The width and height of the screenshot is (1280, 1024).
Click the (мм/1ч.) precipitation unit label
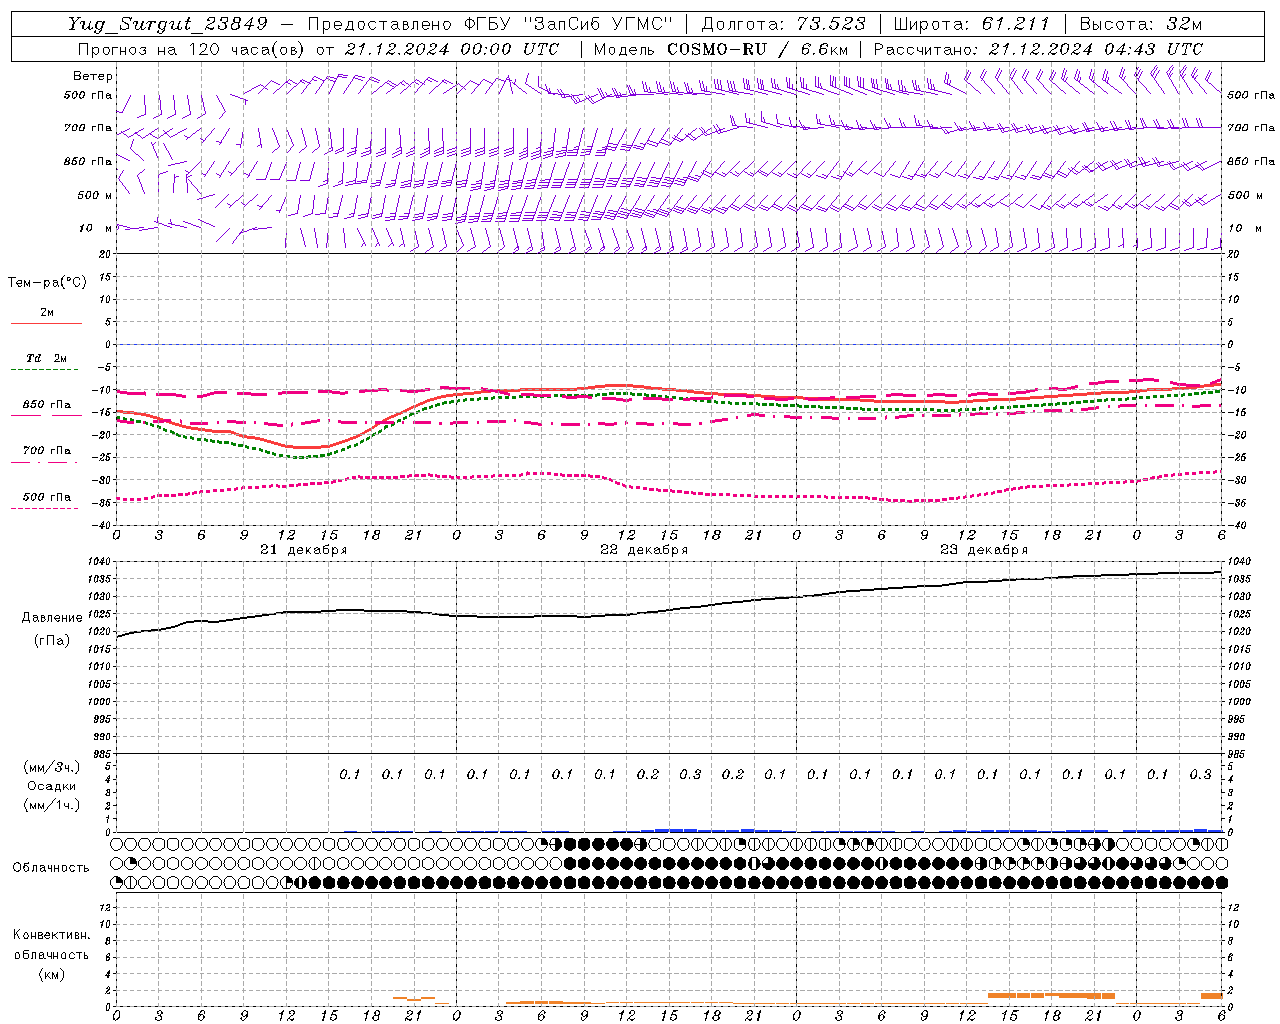pos(51,805)
